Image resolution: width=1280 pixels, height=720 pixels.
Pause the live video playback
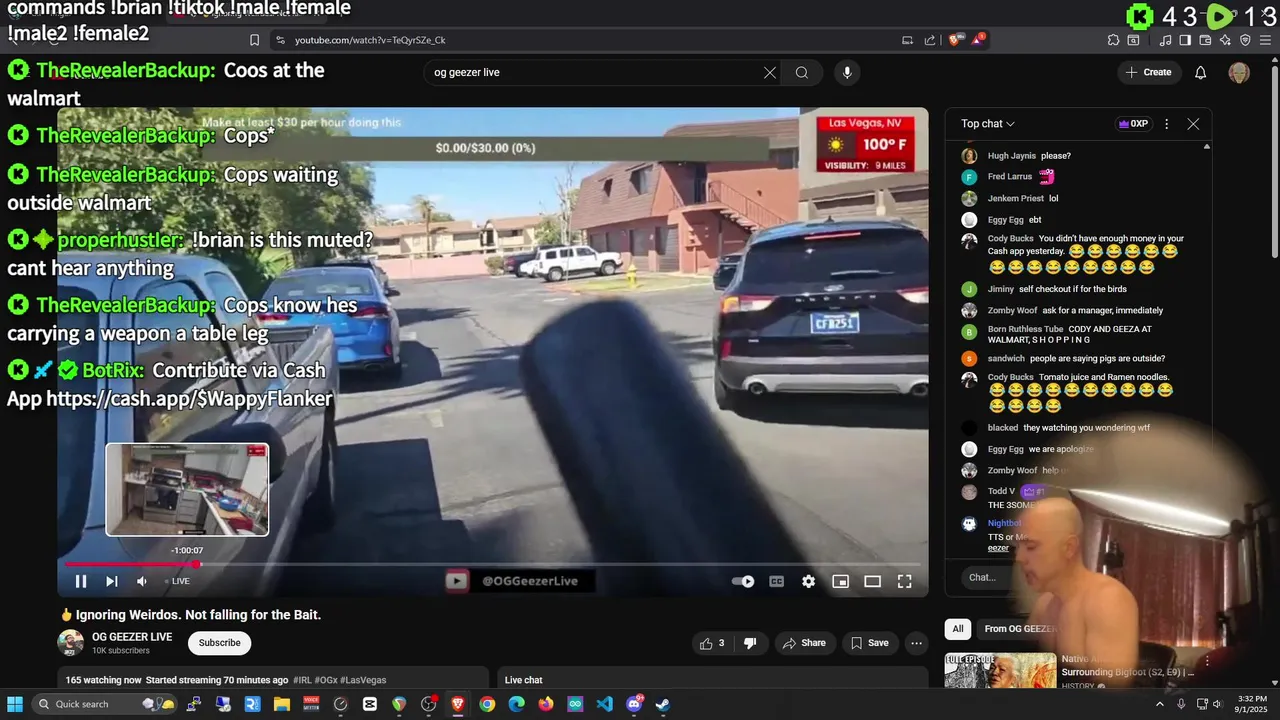pos(81,581)
